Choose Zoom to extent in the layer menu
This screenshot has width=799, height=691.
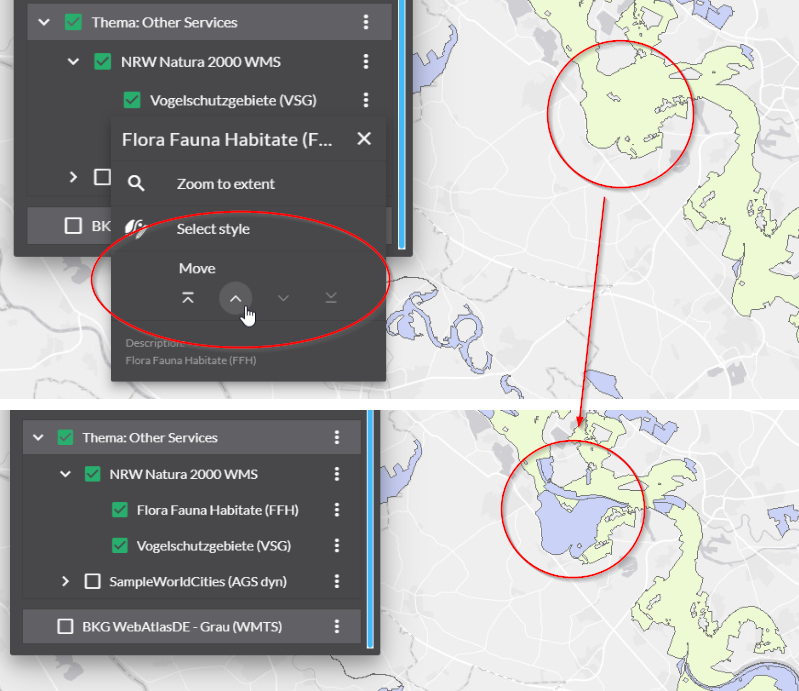click(x=225, y=184)
